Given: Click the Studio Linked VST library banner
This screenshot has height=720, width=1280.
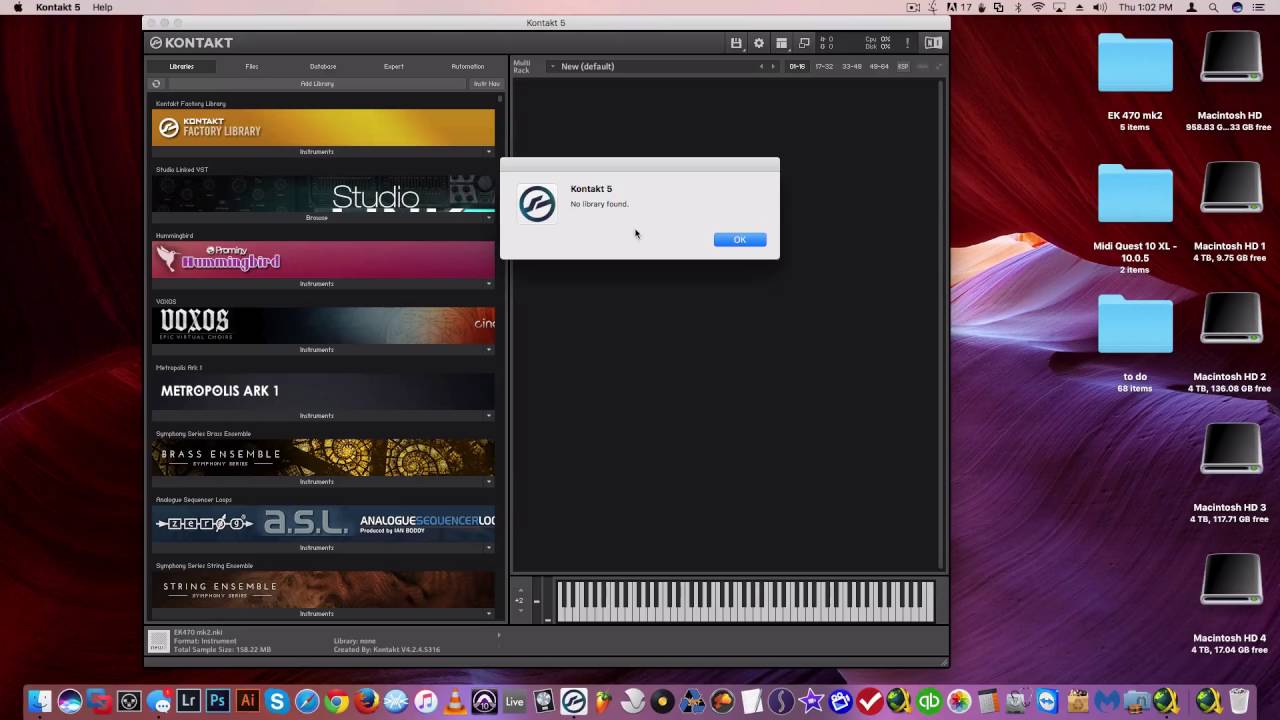Looking at the screenshot, I should click(x=323, y=194).
